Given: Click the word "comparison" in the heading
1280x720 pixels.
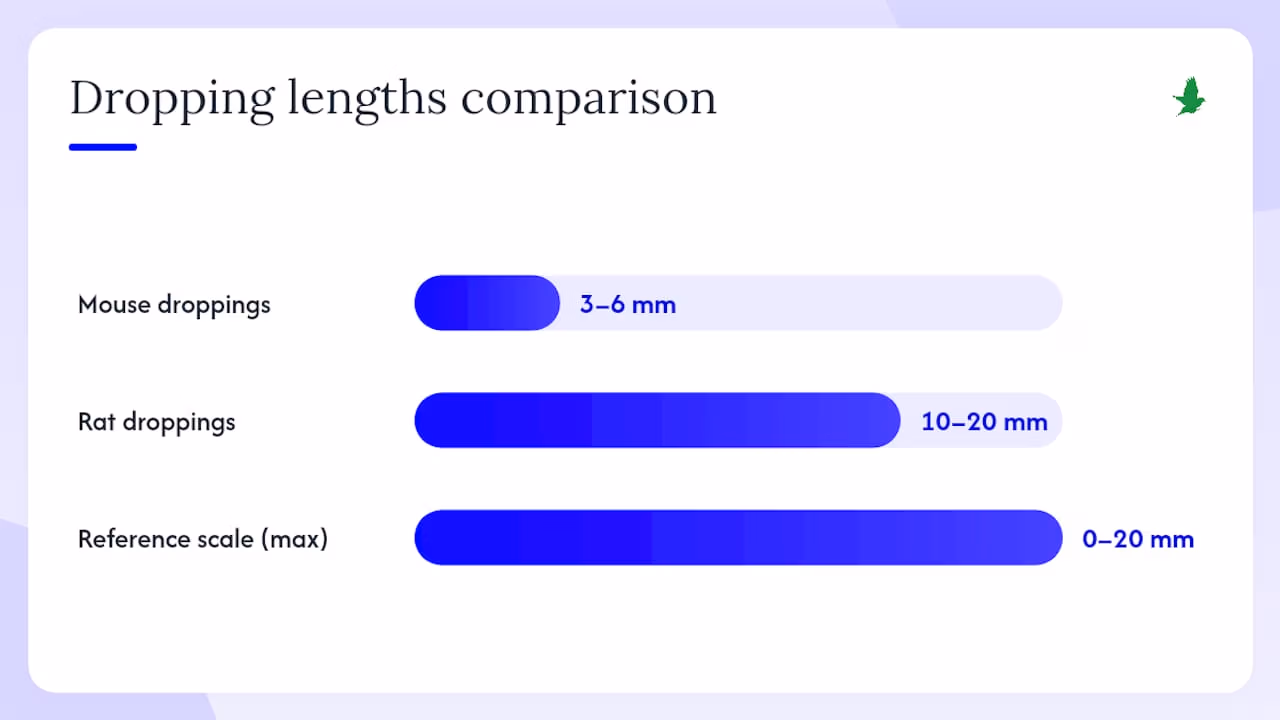Looking at the screenshot, I should click(x=589, y=100).
